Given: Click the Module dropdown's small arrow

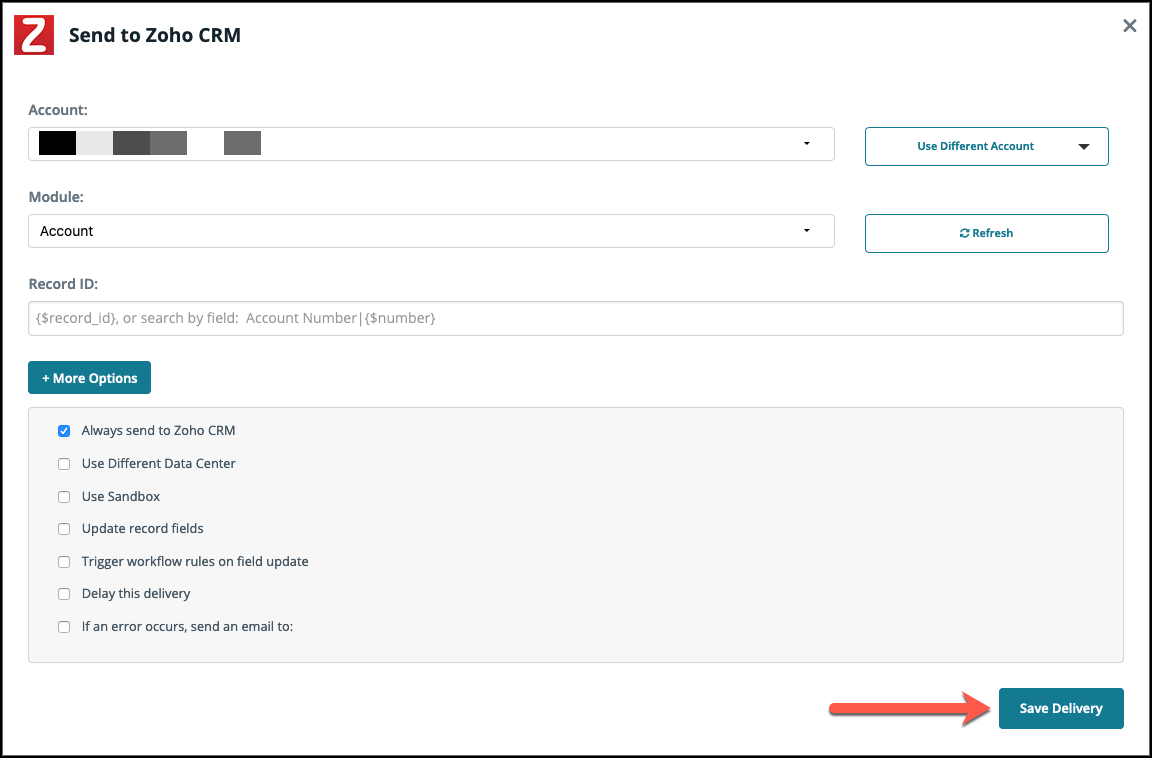Looking at the screenshot, I should [x=806, y=231].
